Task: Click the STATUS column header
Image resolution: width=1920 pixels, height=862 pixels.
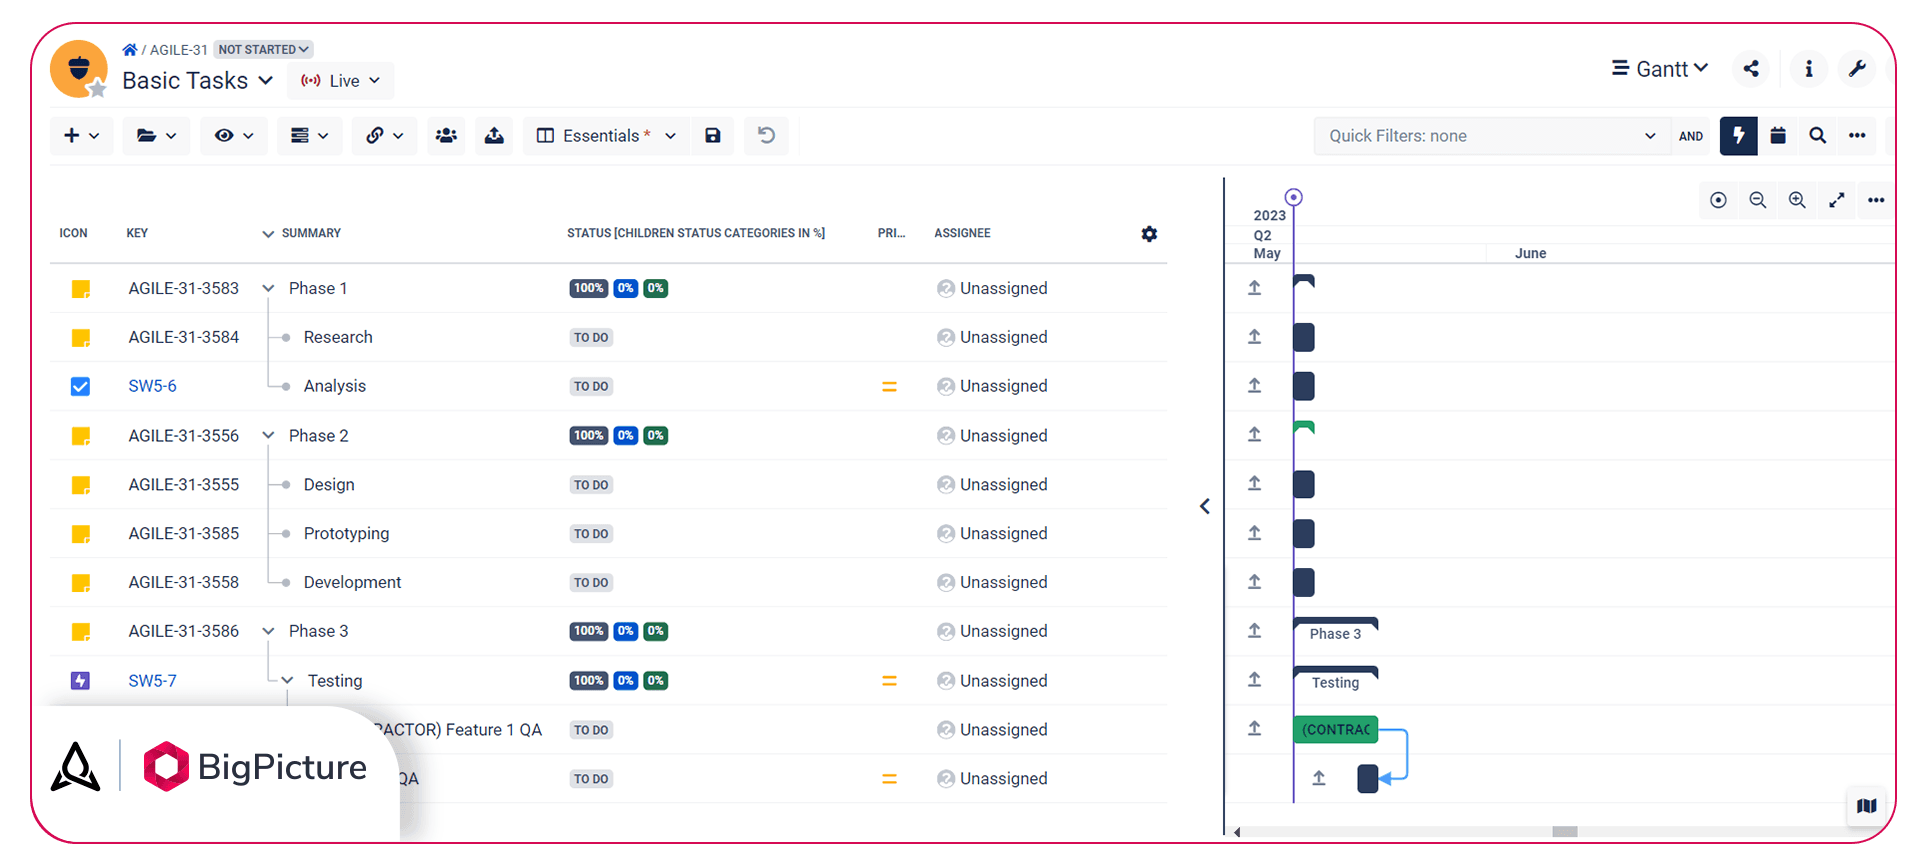Action: click(x=696, y=233)
